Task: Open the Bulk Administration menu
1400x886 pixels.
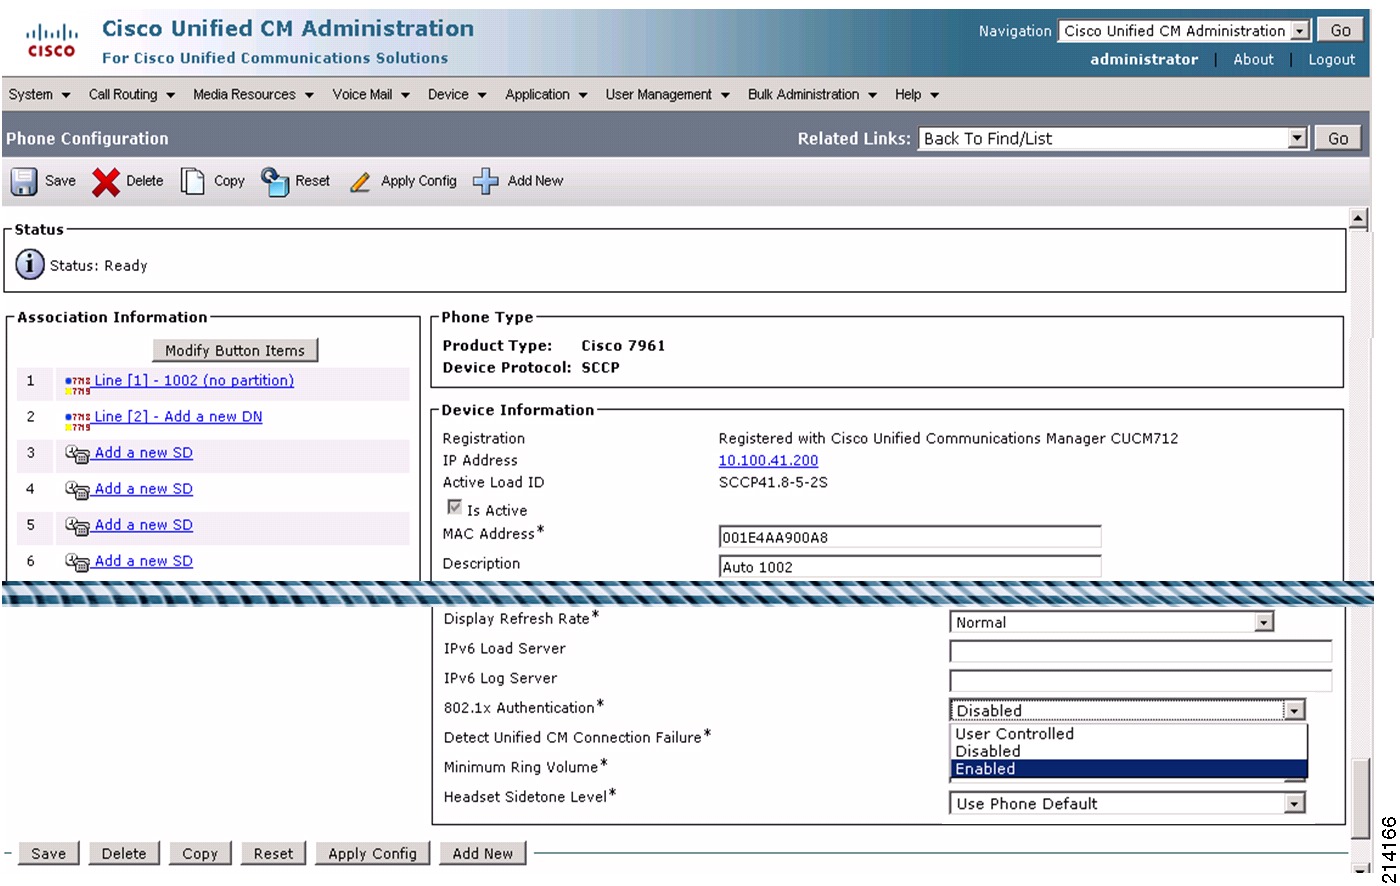Action: coord(812,94)
